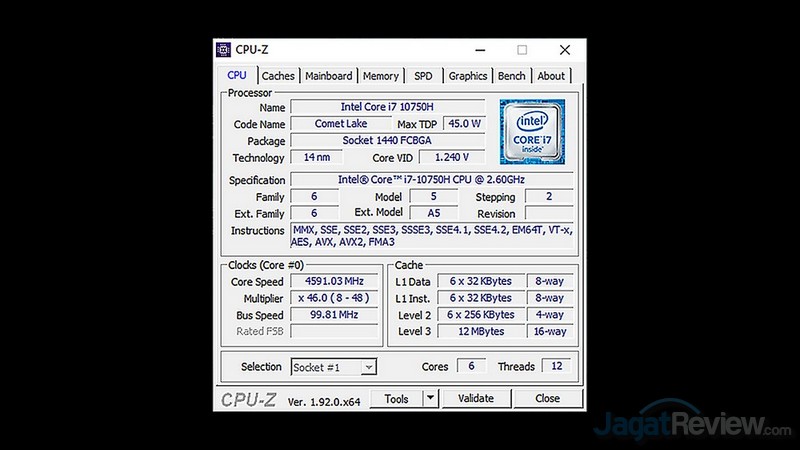Click the Level 2 value 6 x 256 KBytes
Viewport: 800px width, 450px height.
click(x=481, y=315)
